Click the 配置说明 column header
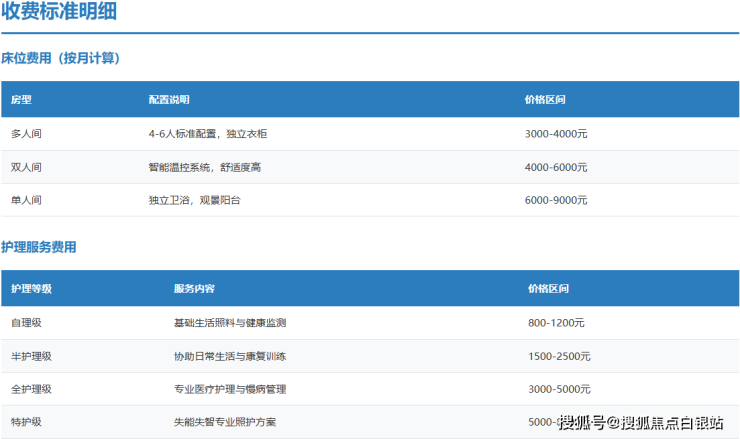Viewport: 740px width, 439px height. tap(168, 100)
